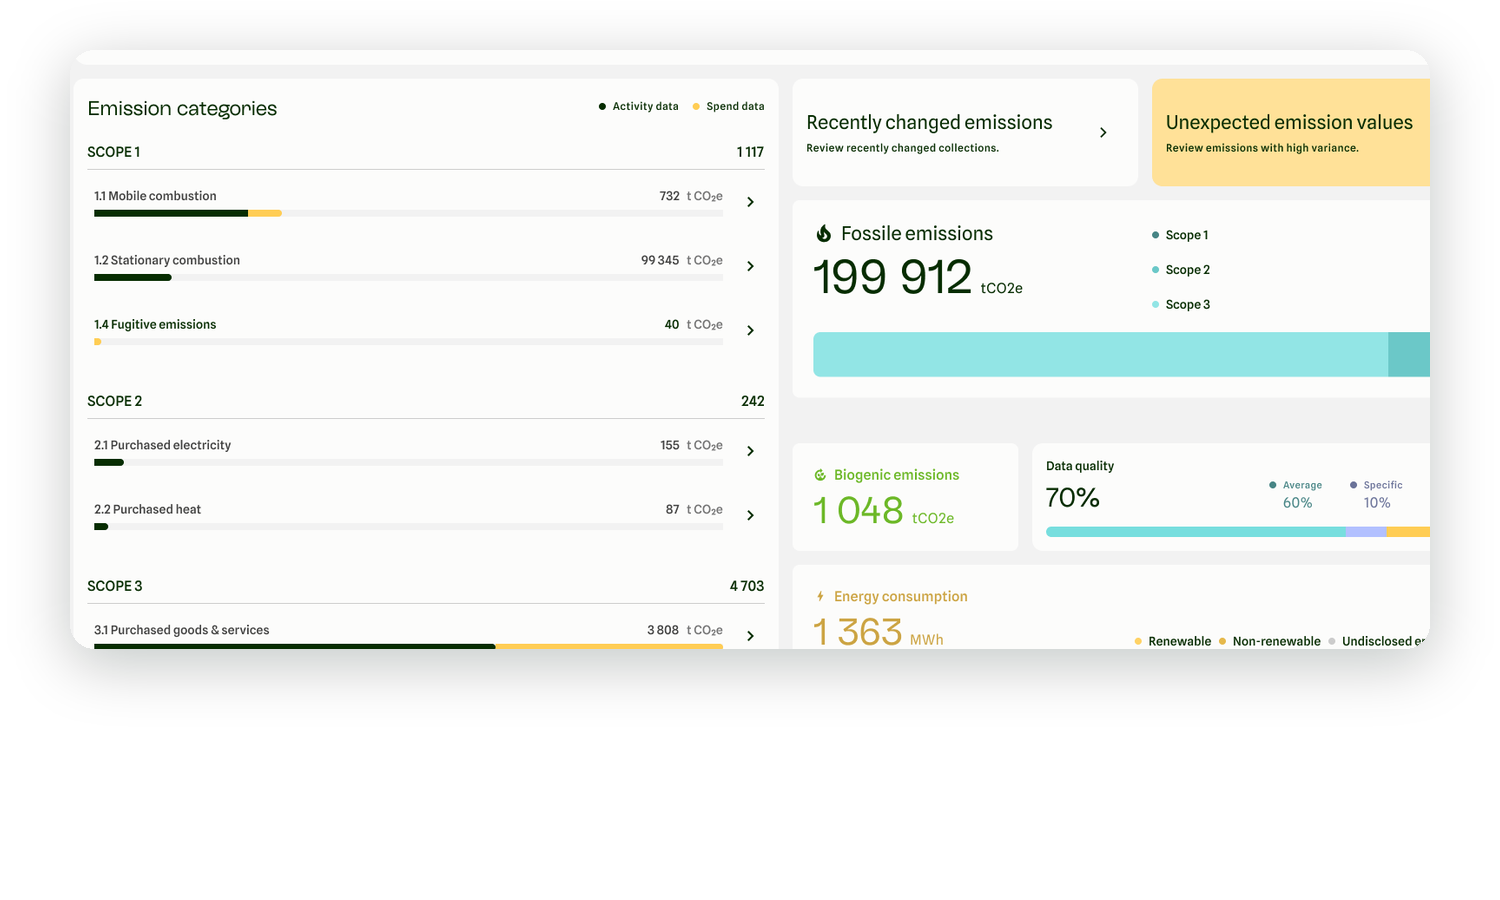Click the Renewable legend entry
1500x900 pixels.
pyautogui.click(x=1173, y=641)
